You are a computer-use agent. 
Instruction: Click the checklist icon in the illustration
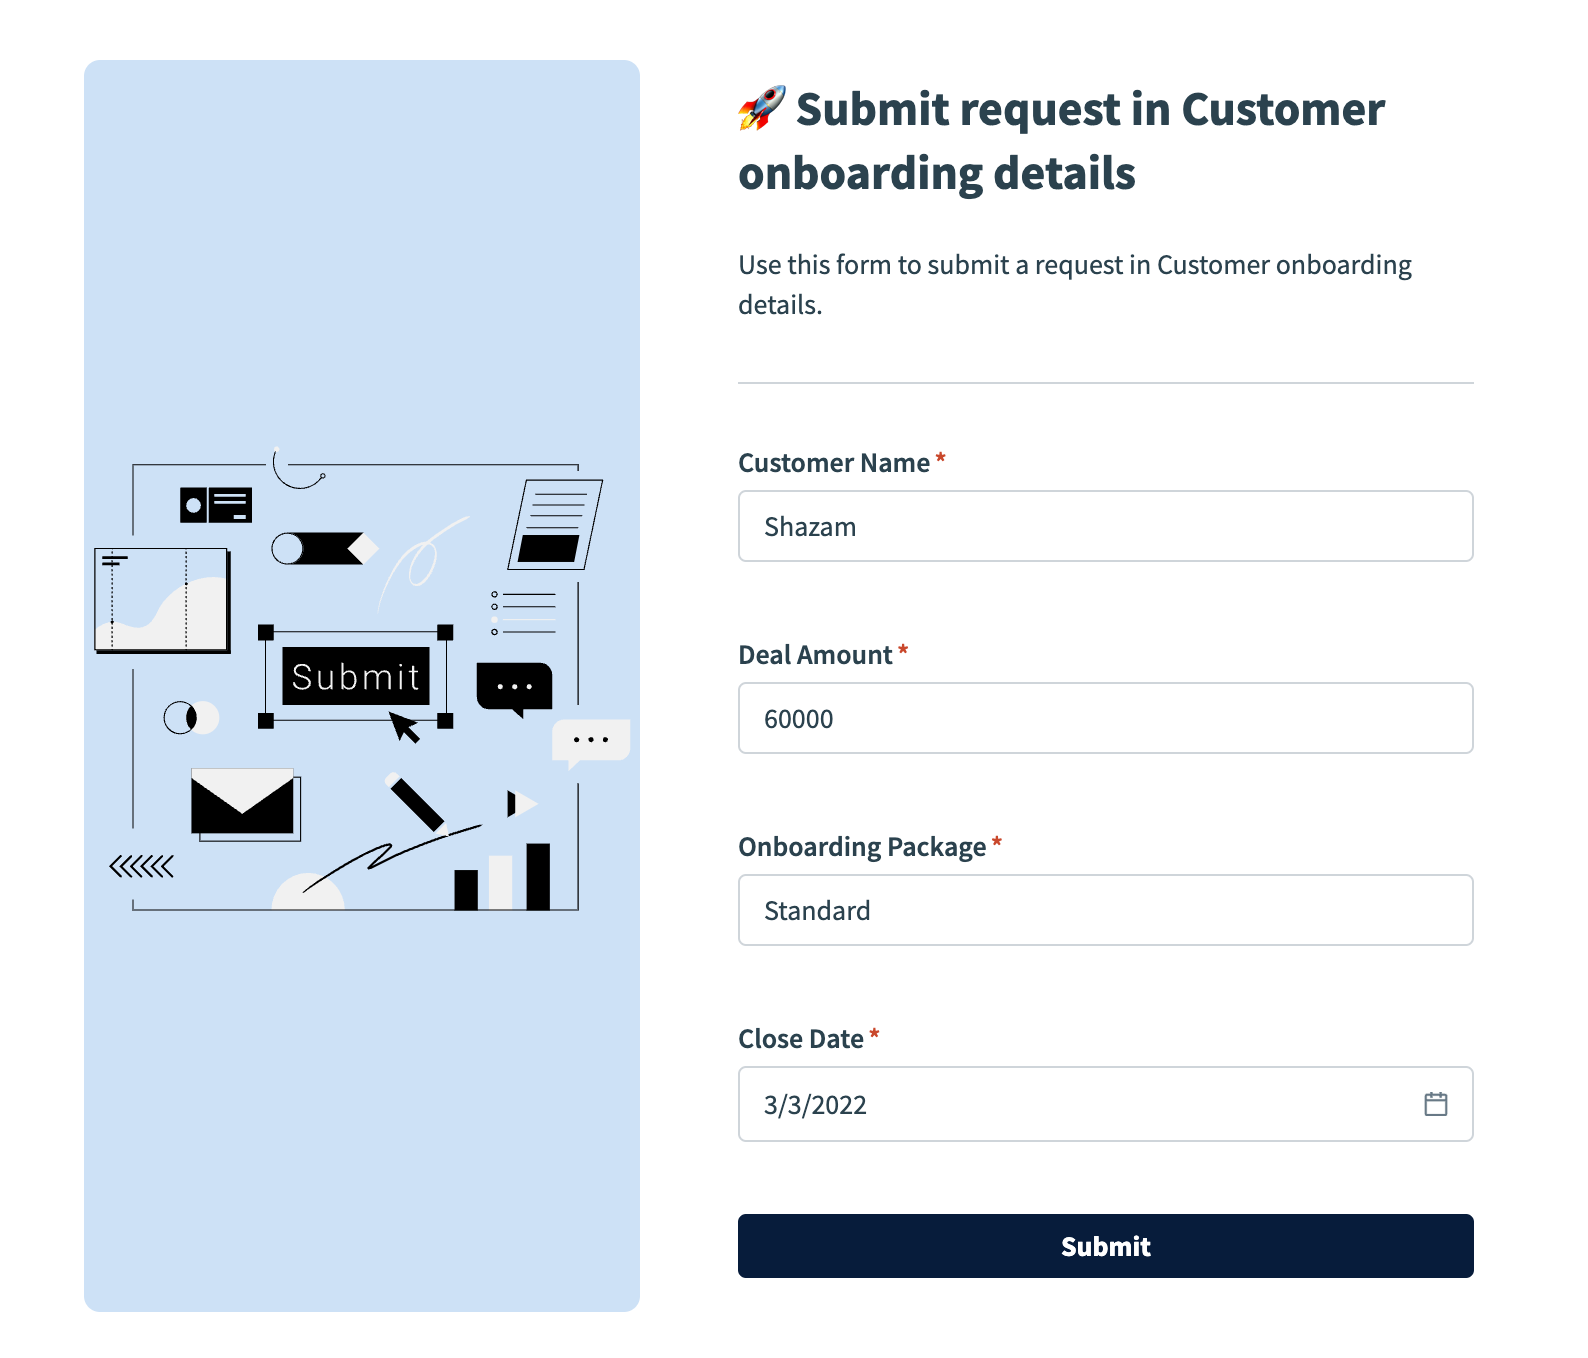[522, 612]
